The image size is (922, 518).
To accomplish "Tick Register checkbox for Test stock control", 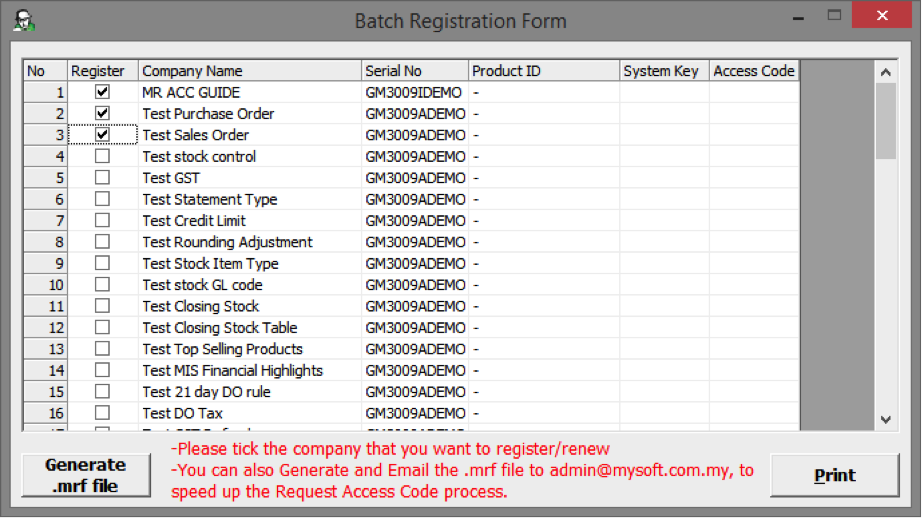I will tap(102, 156).
